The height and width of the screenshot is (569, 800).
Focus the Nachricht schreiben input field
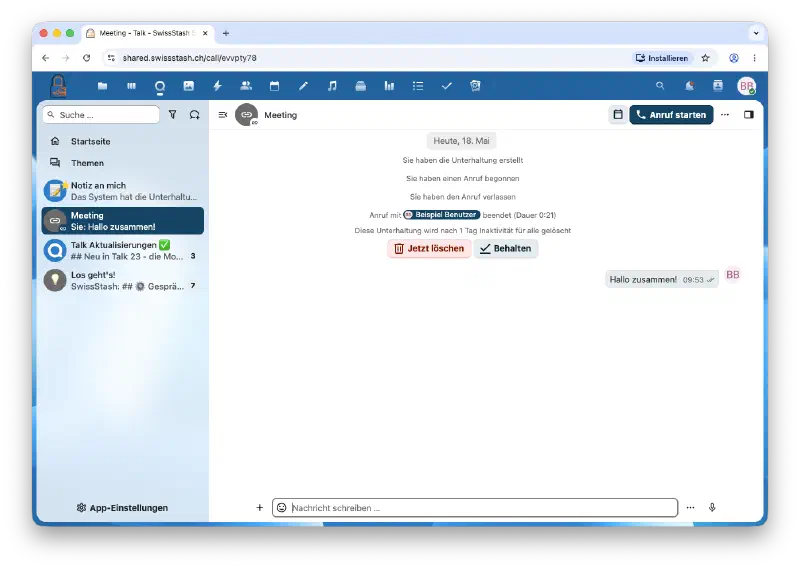[x=475, y=508]
